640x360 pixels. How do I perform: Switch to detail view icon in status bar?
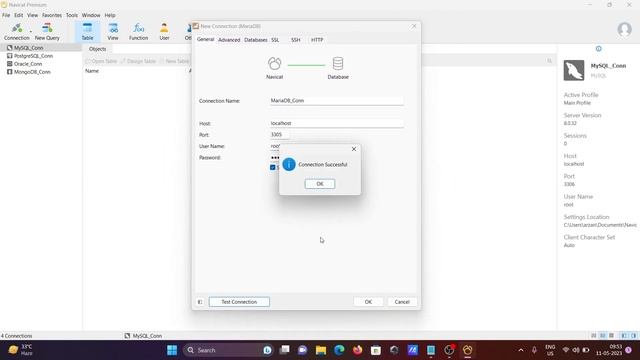[602, 336]
